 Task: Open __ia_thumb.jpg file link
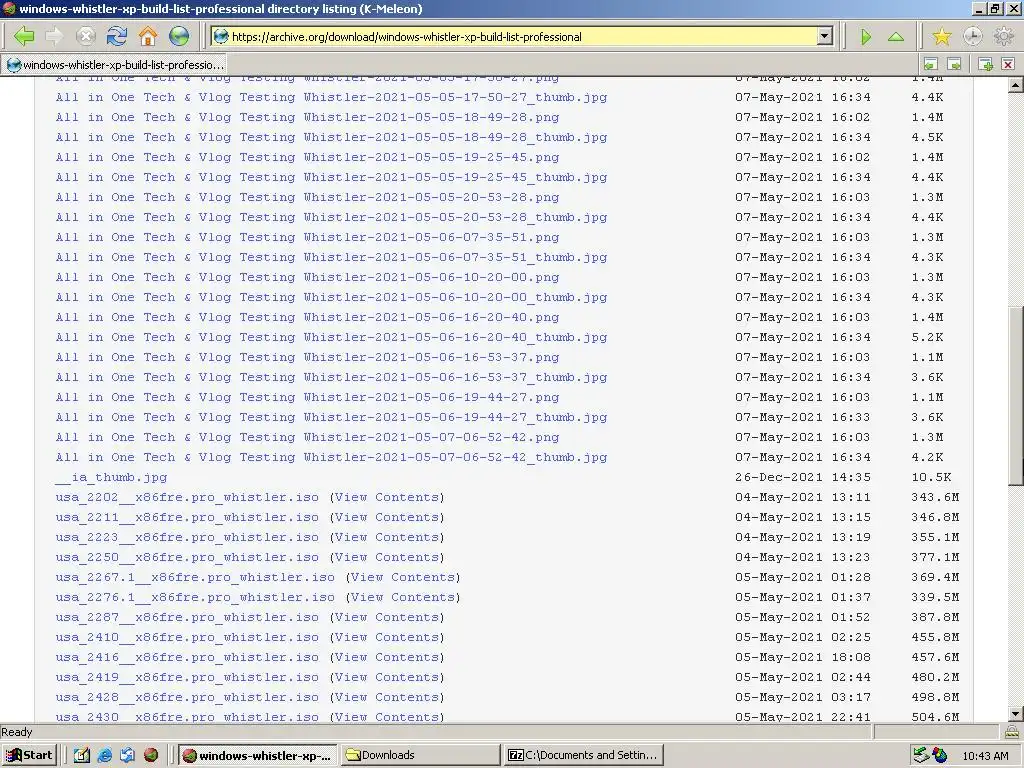(112, 477)
